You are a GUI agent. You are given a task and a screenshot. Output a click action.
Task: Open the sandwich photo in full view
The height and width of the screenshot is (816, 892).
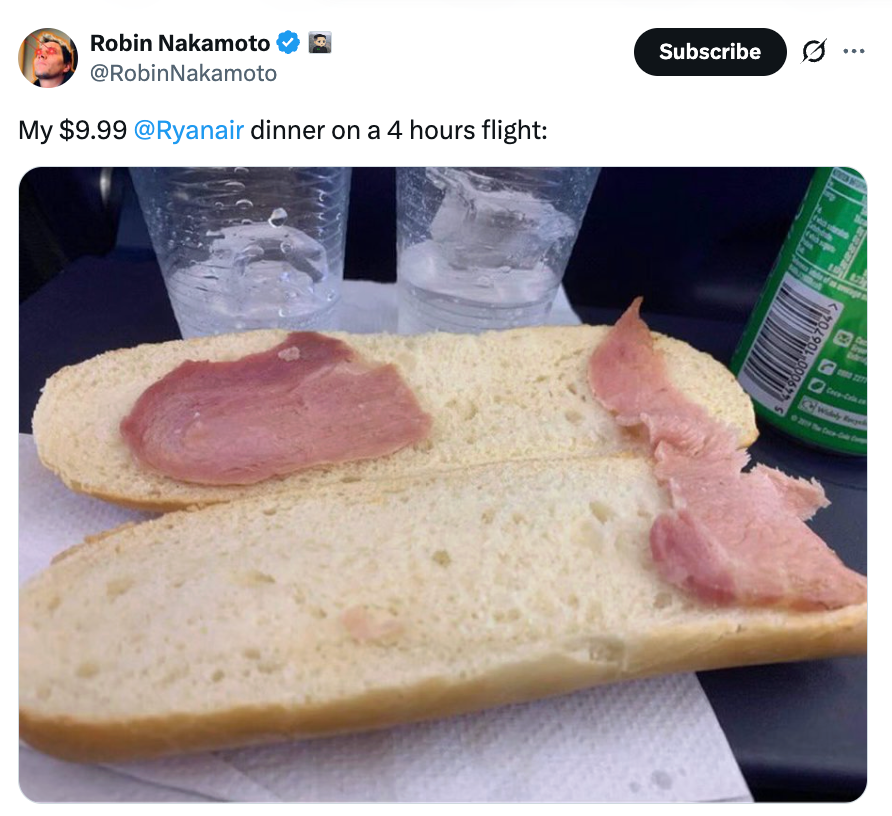click(443, 484)
